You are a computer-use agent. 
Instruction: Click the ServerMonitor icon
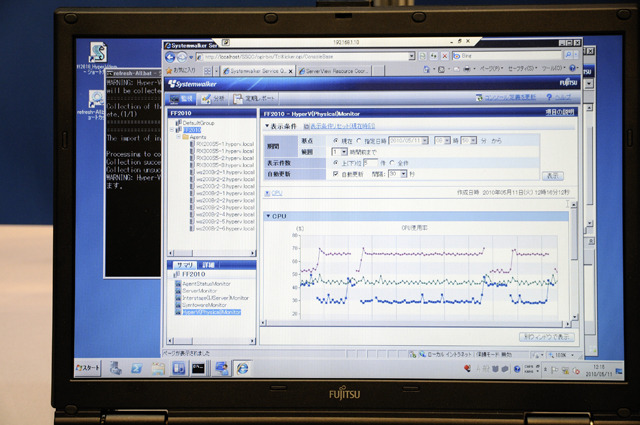[178, 291]
